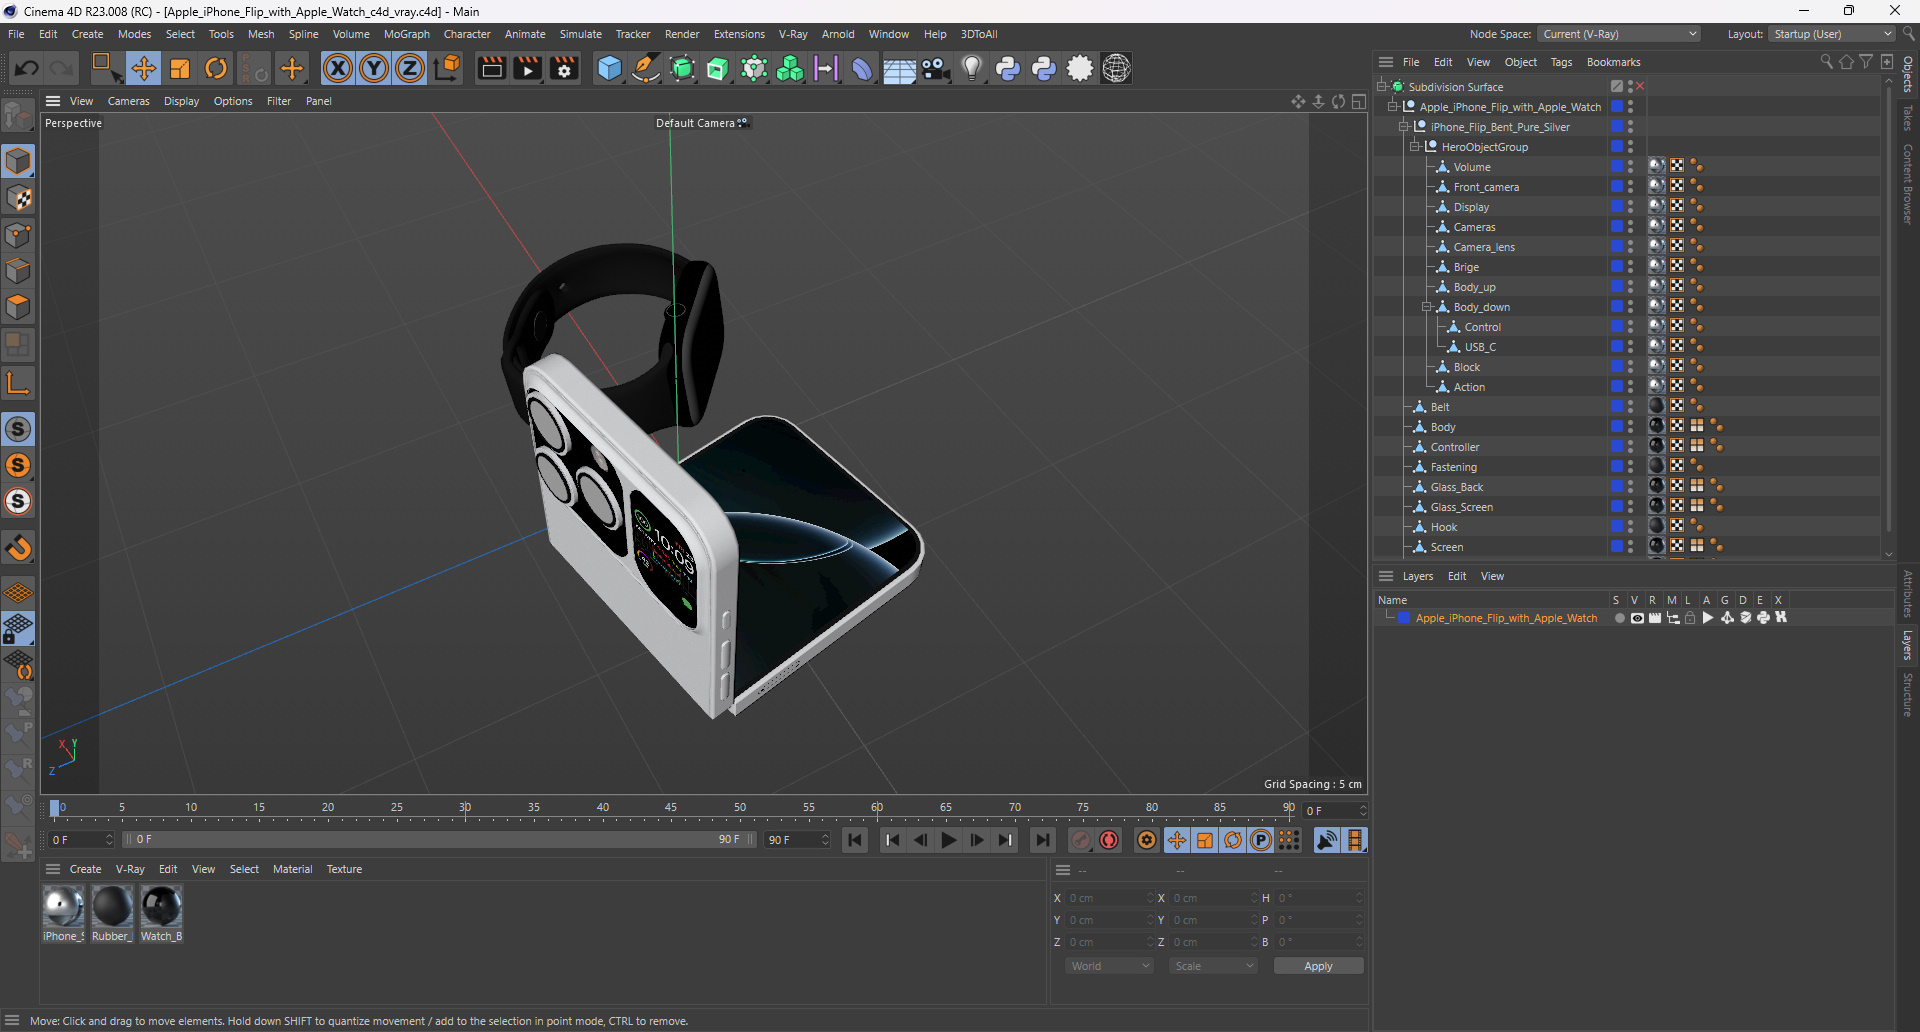Open Object Manager Tags menu

tap(1561, 62)
